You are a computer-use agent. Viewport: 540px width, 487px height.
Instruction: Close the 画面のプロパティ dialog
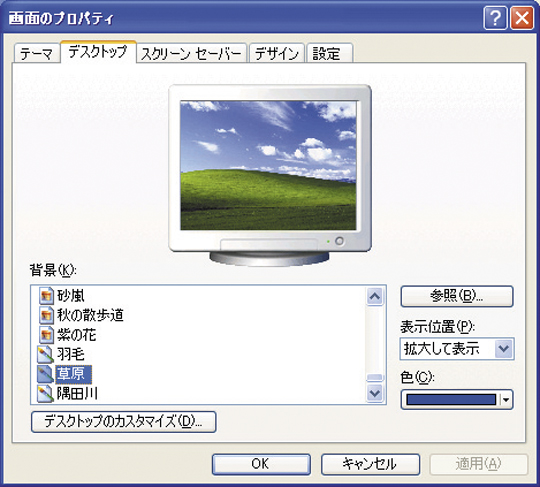[522, 18]
